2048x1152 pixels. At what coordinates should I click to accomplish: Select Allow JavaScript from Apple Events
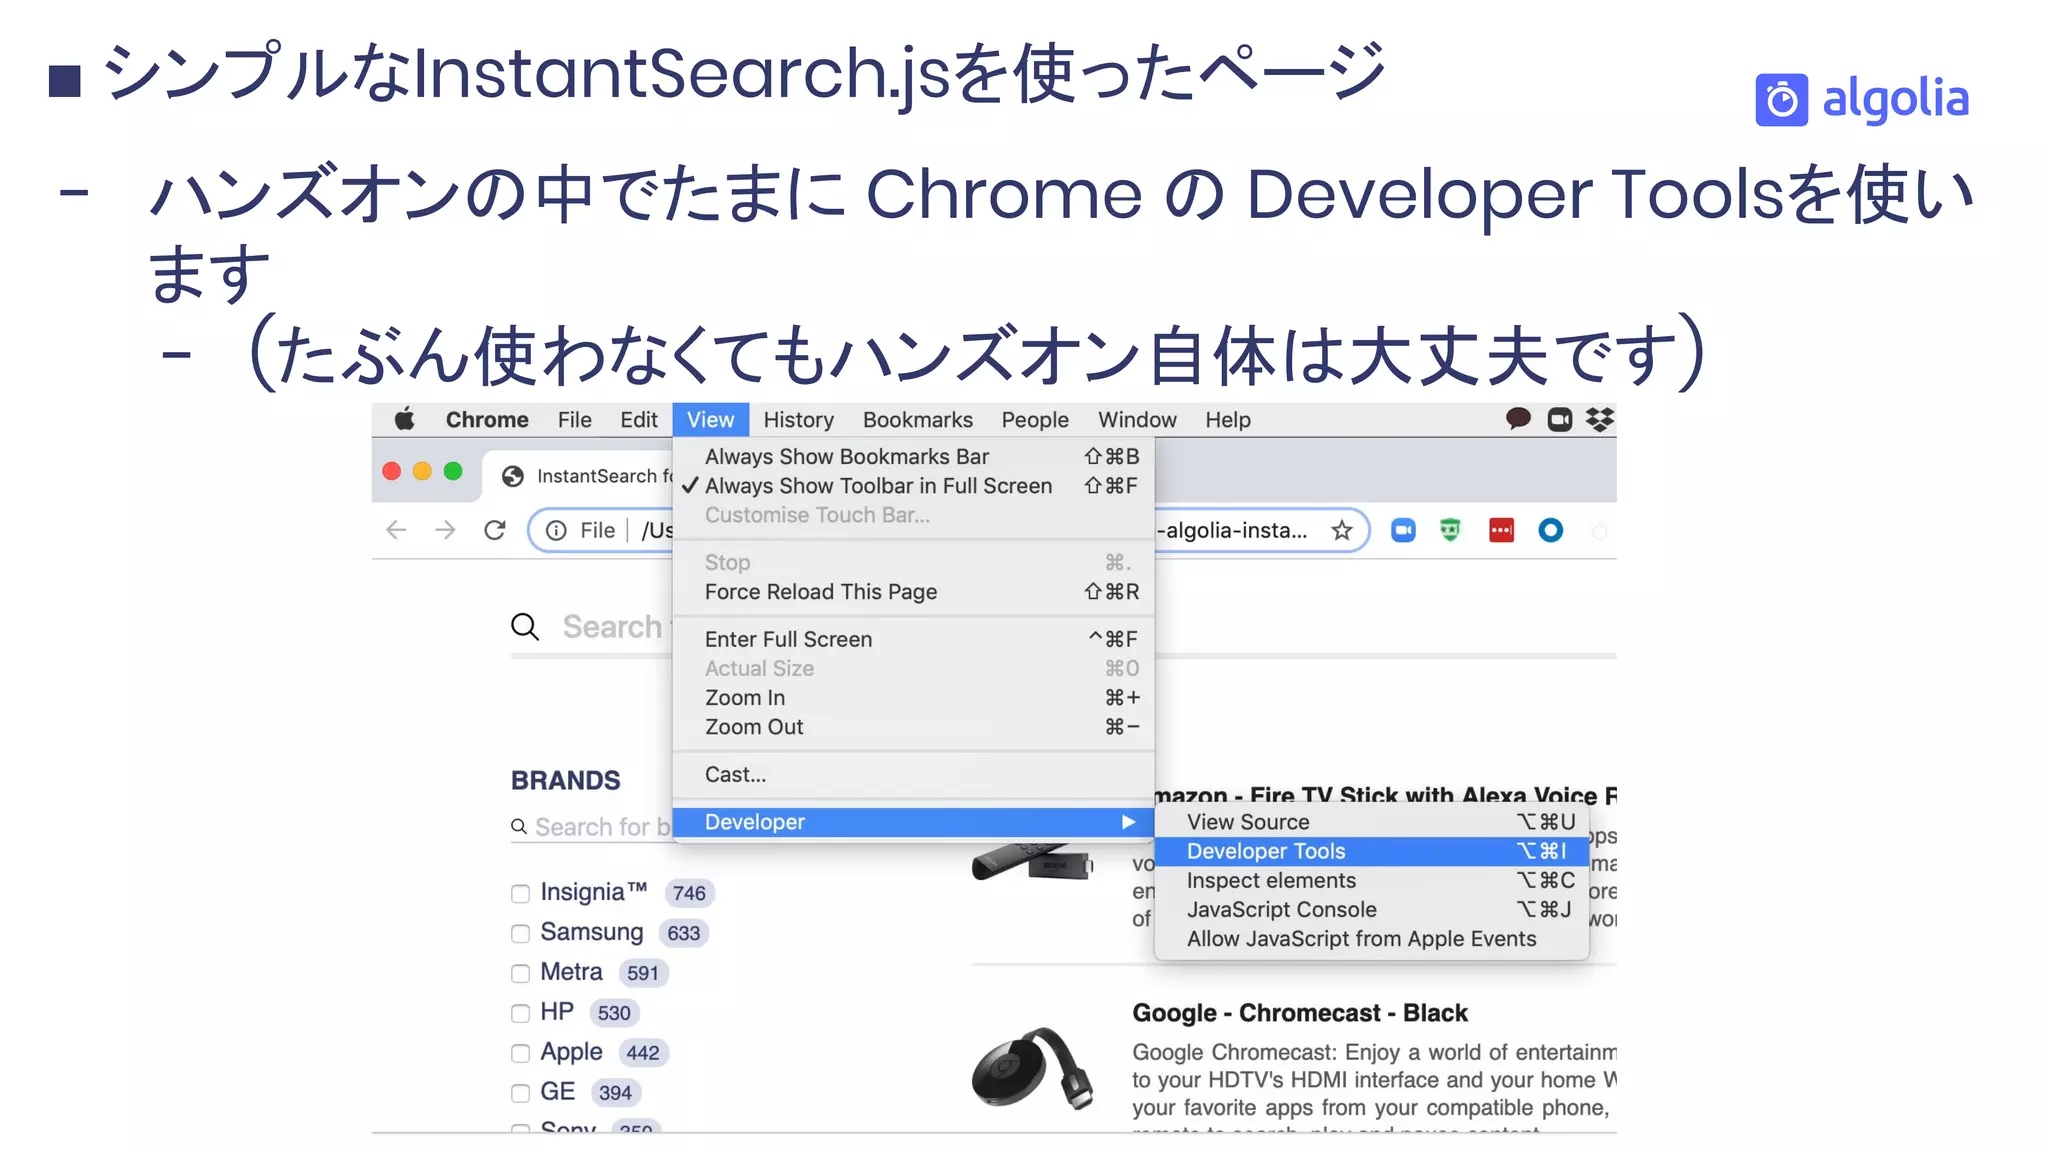click(1371, 939)
